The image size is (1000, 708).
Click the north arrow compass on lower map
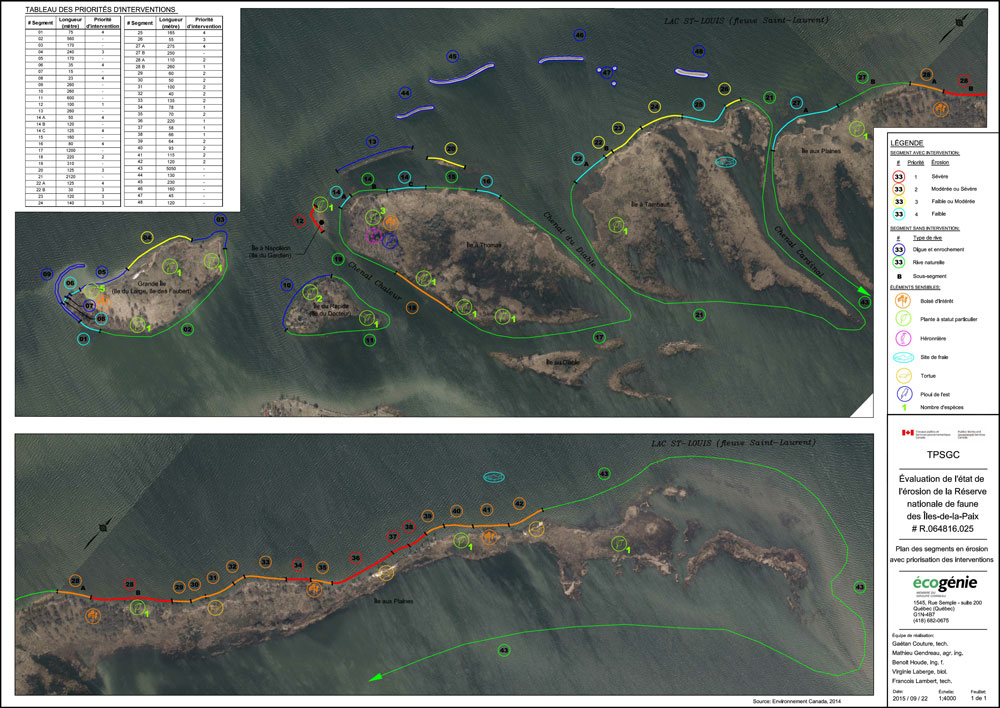click(103, 528)
